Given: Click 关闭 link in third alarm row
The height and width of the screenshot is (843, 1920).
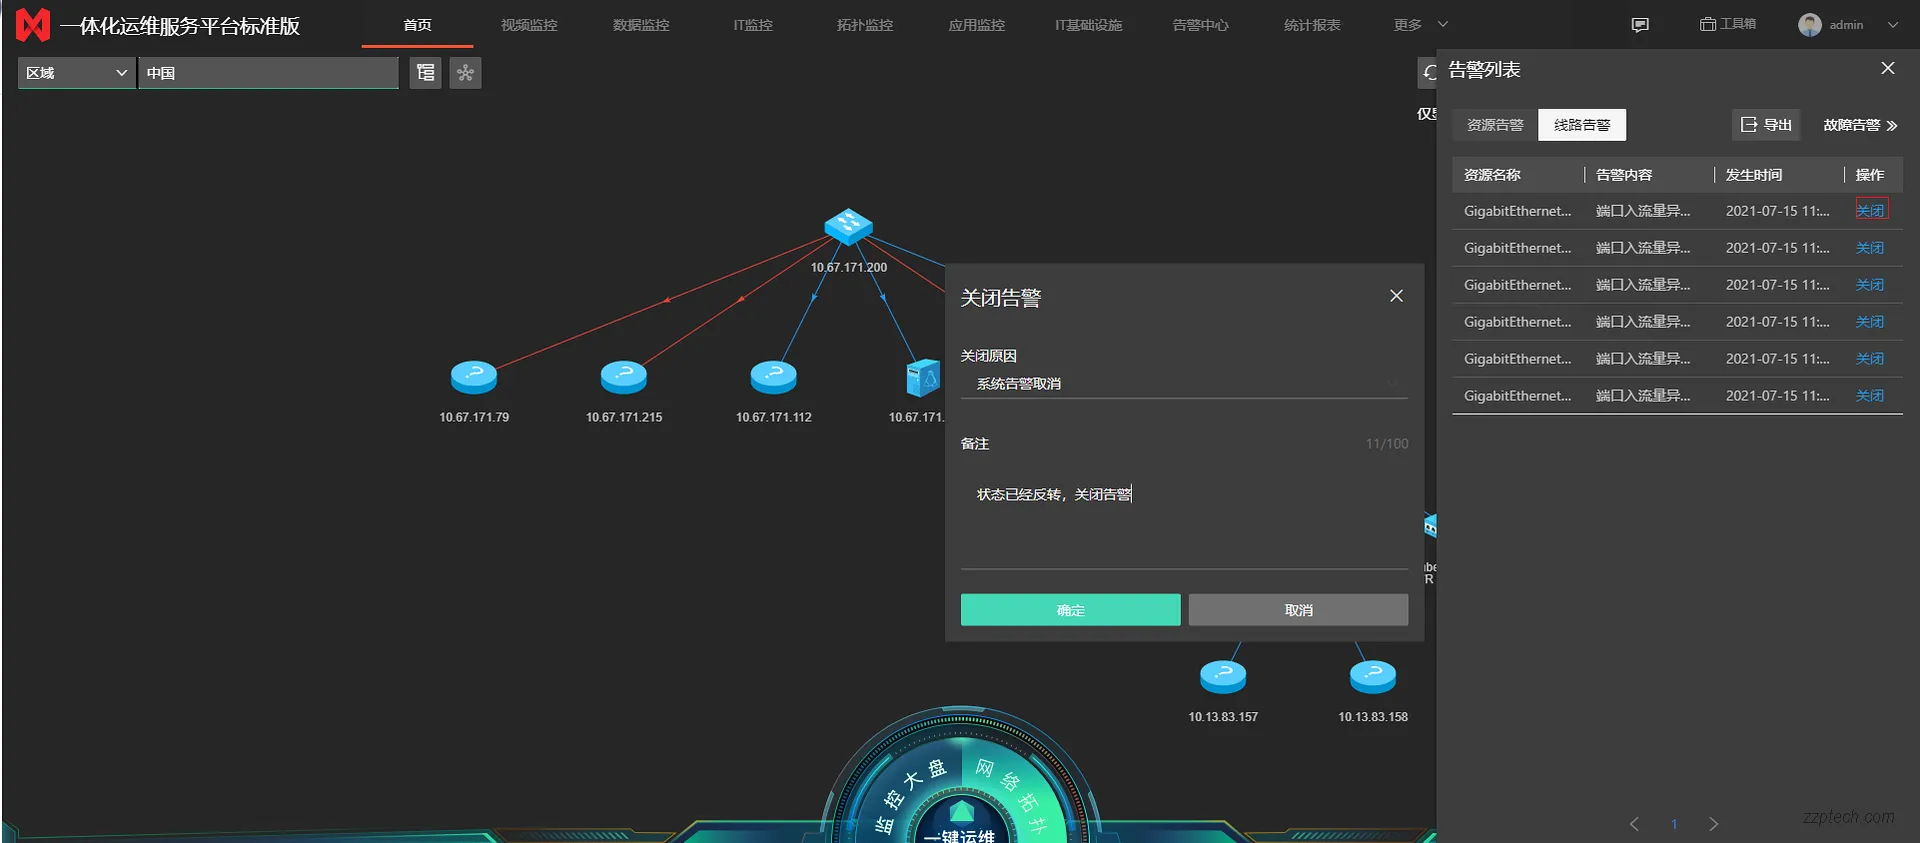Looking at the screenshot, I should click(x=1870, y=285).
